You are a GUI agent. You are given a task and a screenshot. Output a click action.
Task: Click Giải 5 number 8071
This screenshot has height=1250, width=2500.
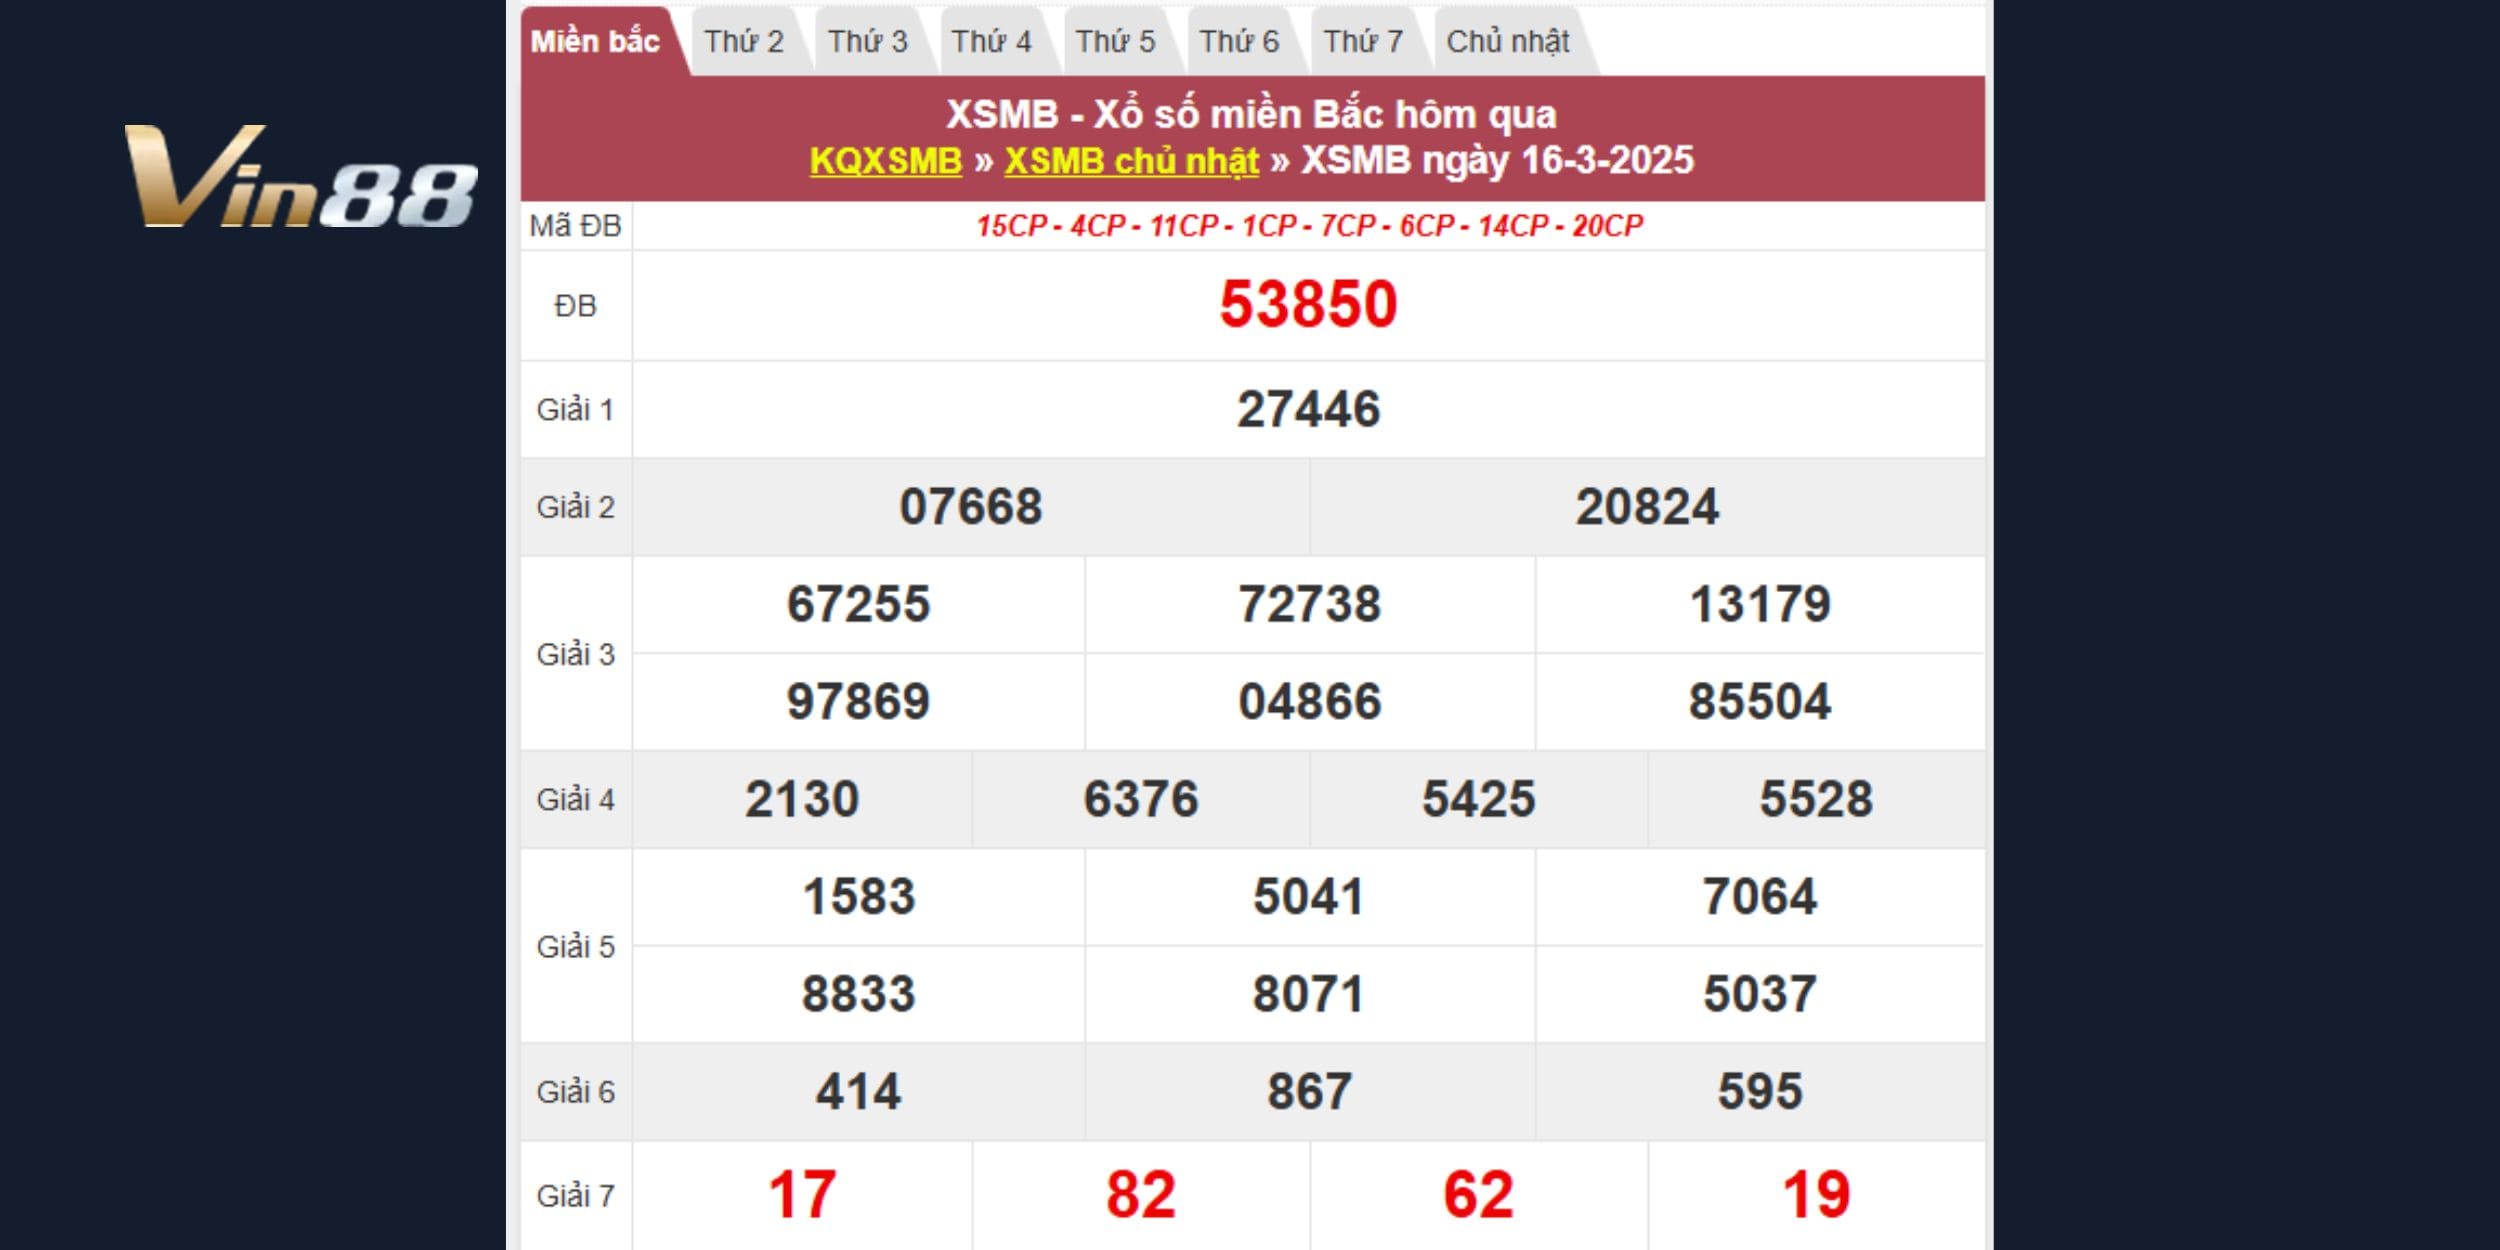pos(1309,994)
